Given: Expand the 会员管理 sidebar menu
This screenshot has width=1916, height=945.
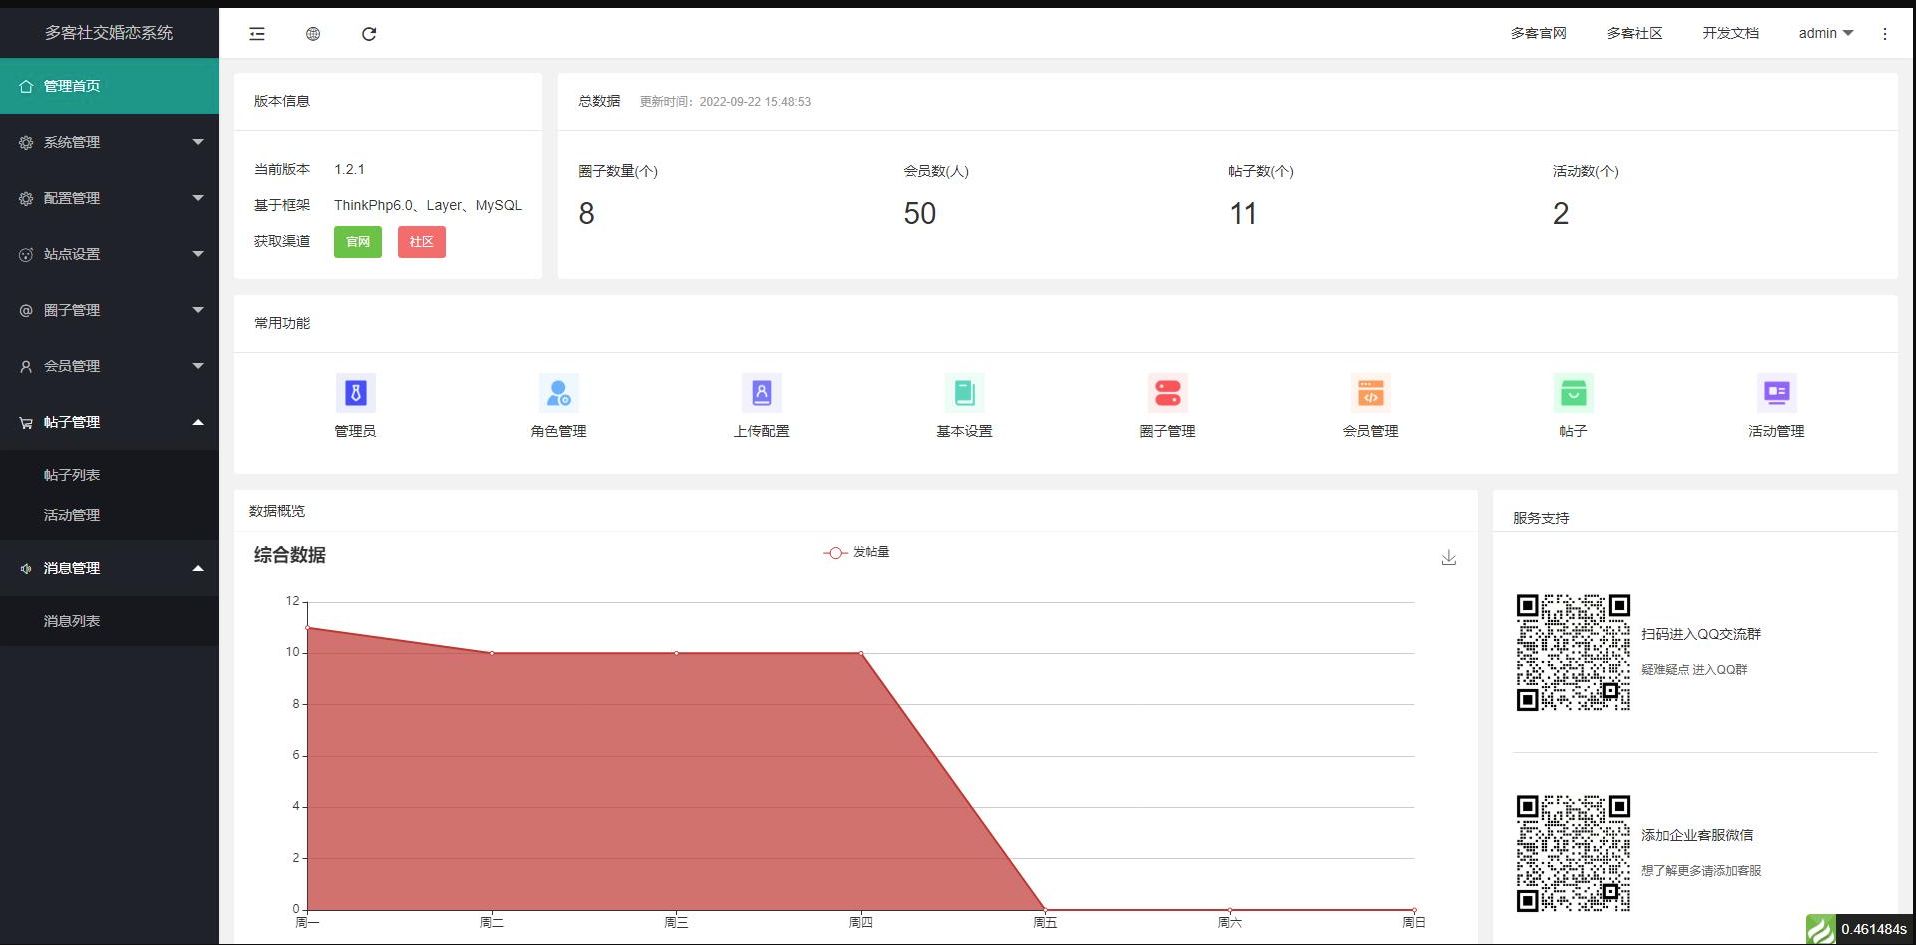Looking at the screenshot, I should (109, 366).
